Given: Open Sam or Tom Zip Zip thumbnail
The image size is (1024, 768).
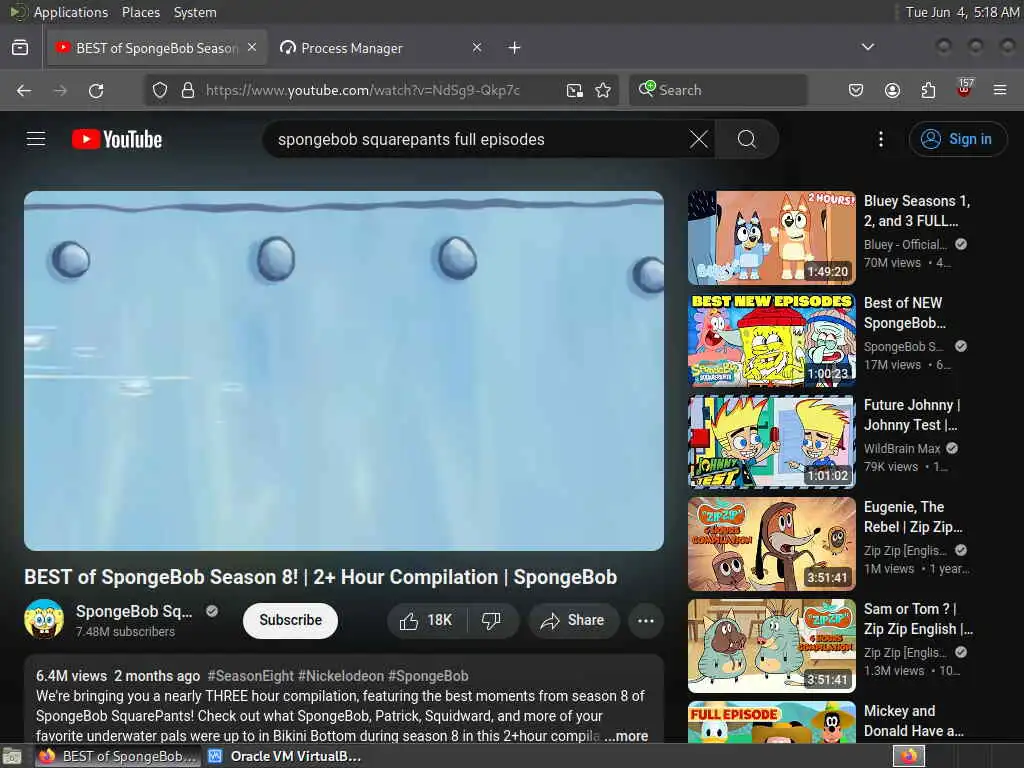Looking at the screenshot, I should [772, 646].
